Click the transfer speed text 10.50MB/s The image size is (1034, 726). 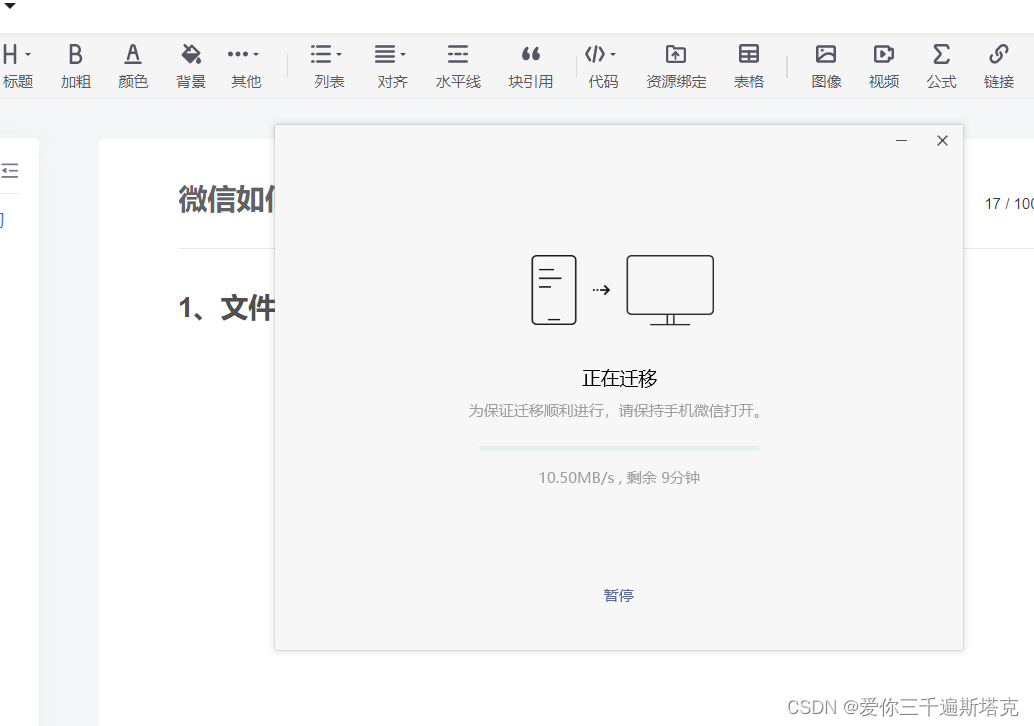click(x=576, y=477)
